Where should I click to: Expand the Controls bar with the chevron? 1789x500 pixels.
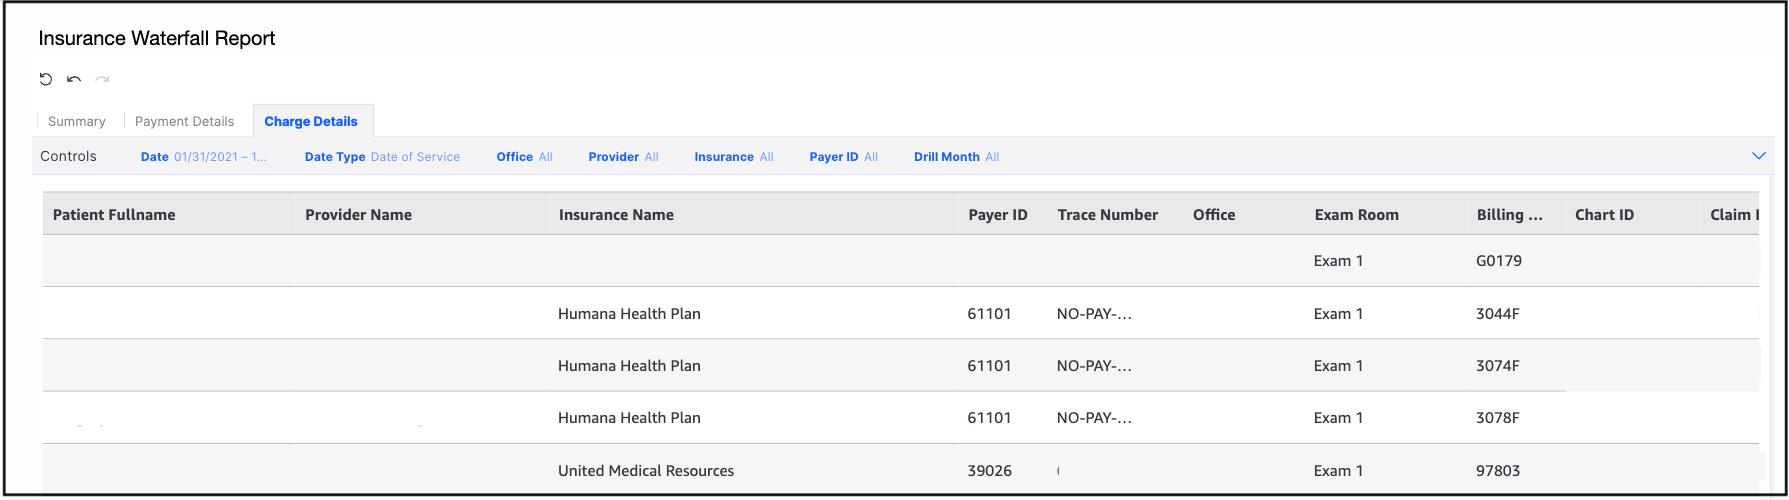point(1758,156)
